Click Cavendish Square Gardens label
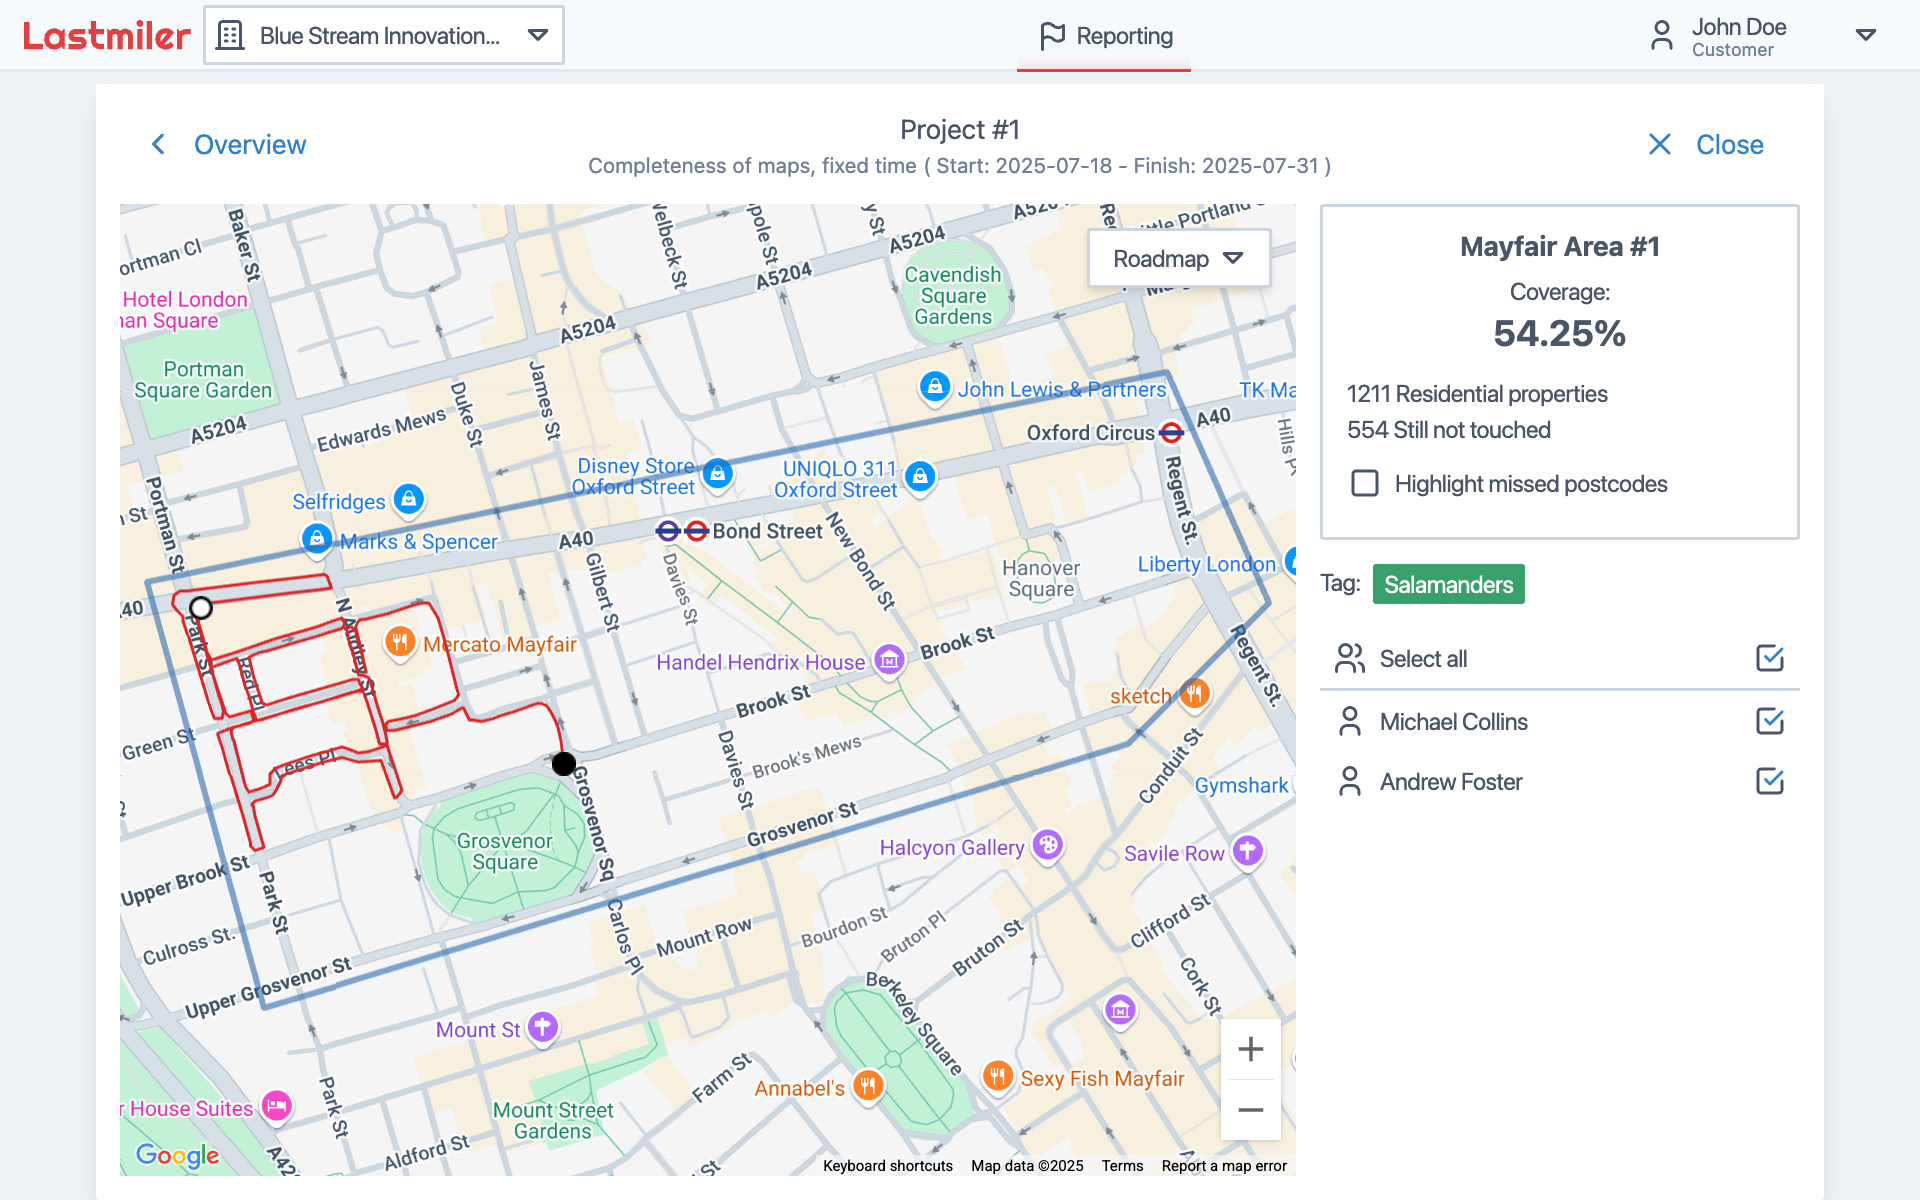 (x=953, y=296)
